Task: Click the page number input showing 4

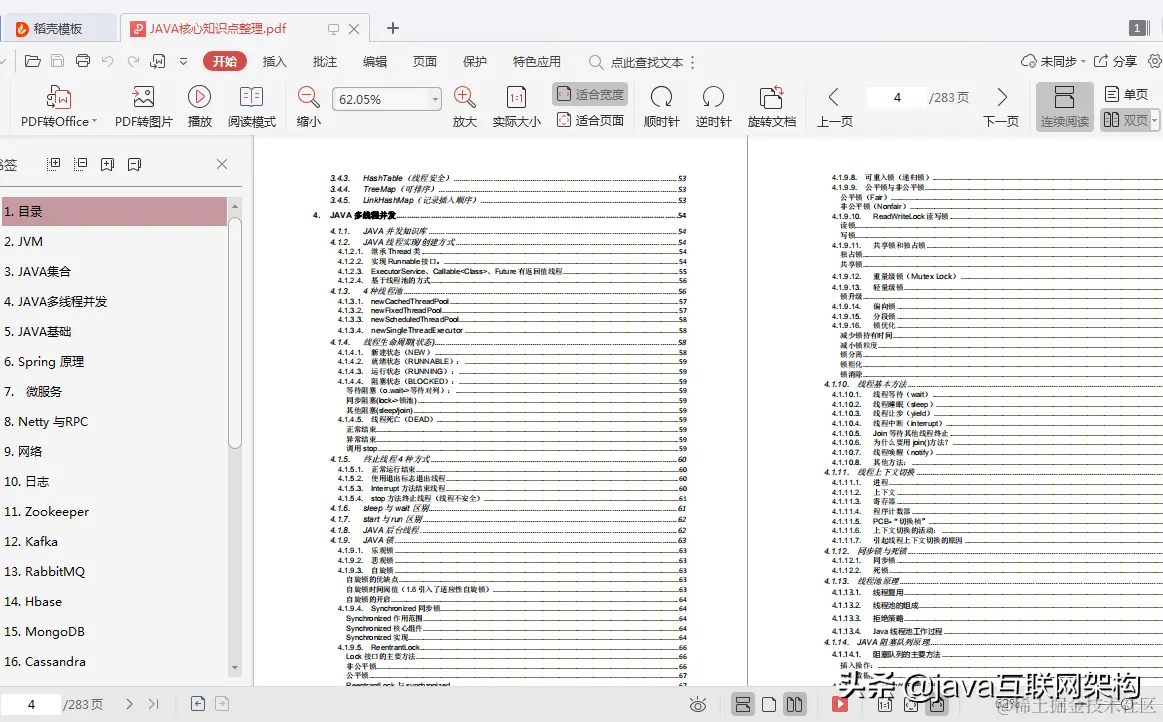Action: [897, 97]
